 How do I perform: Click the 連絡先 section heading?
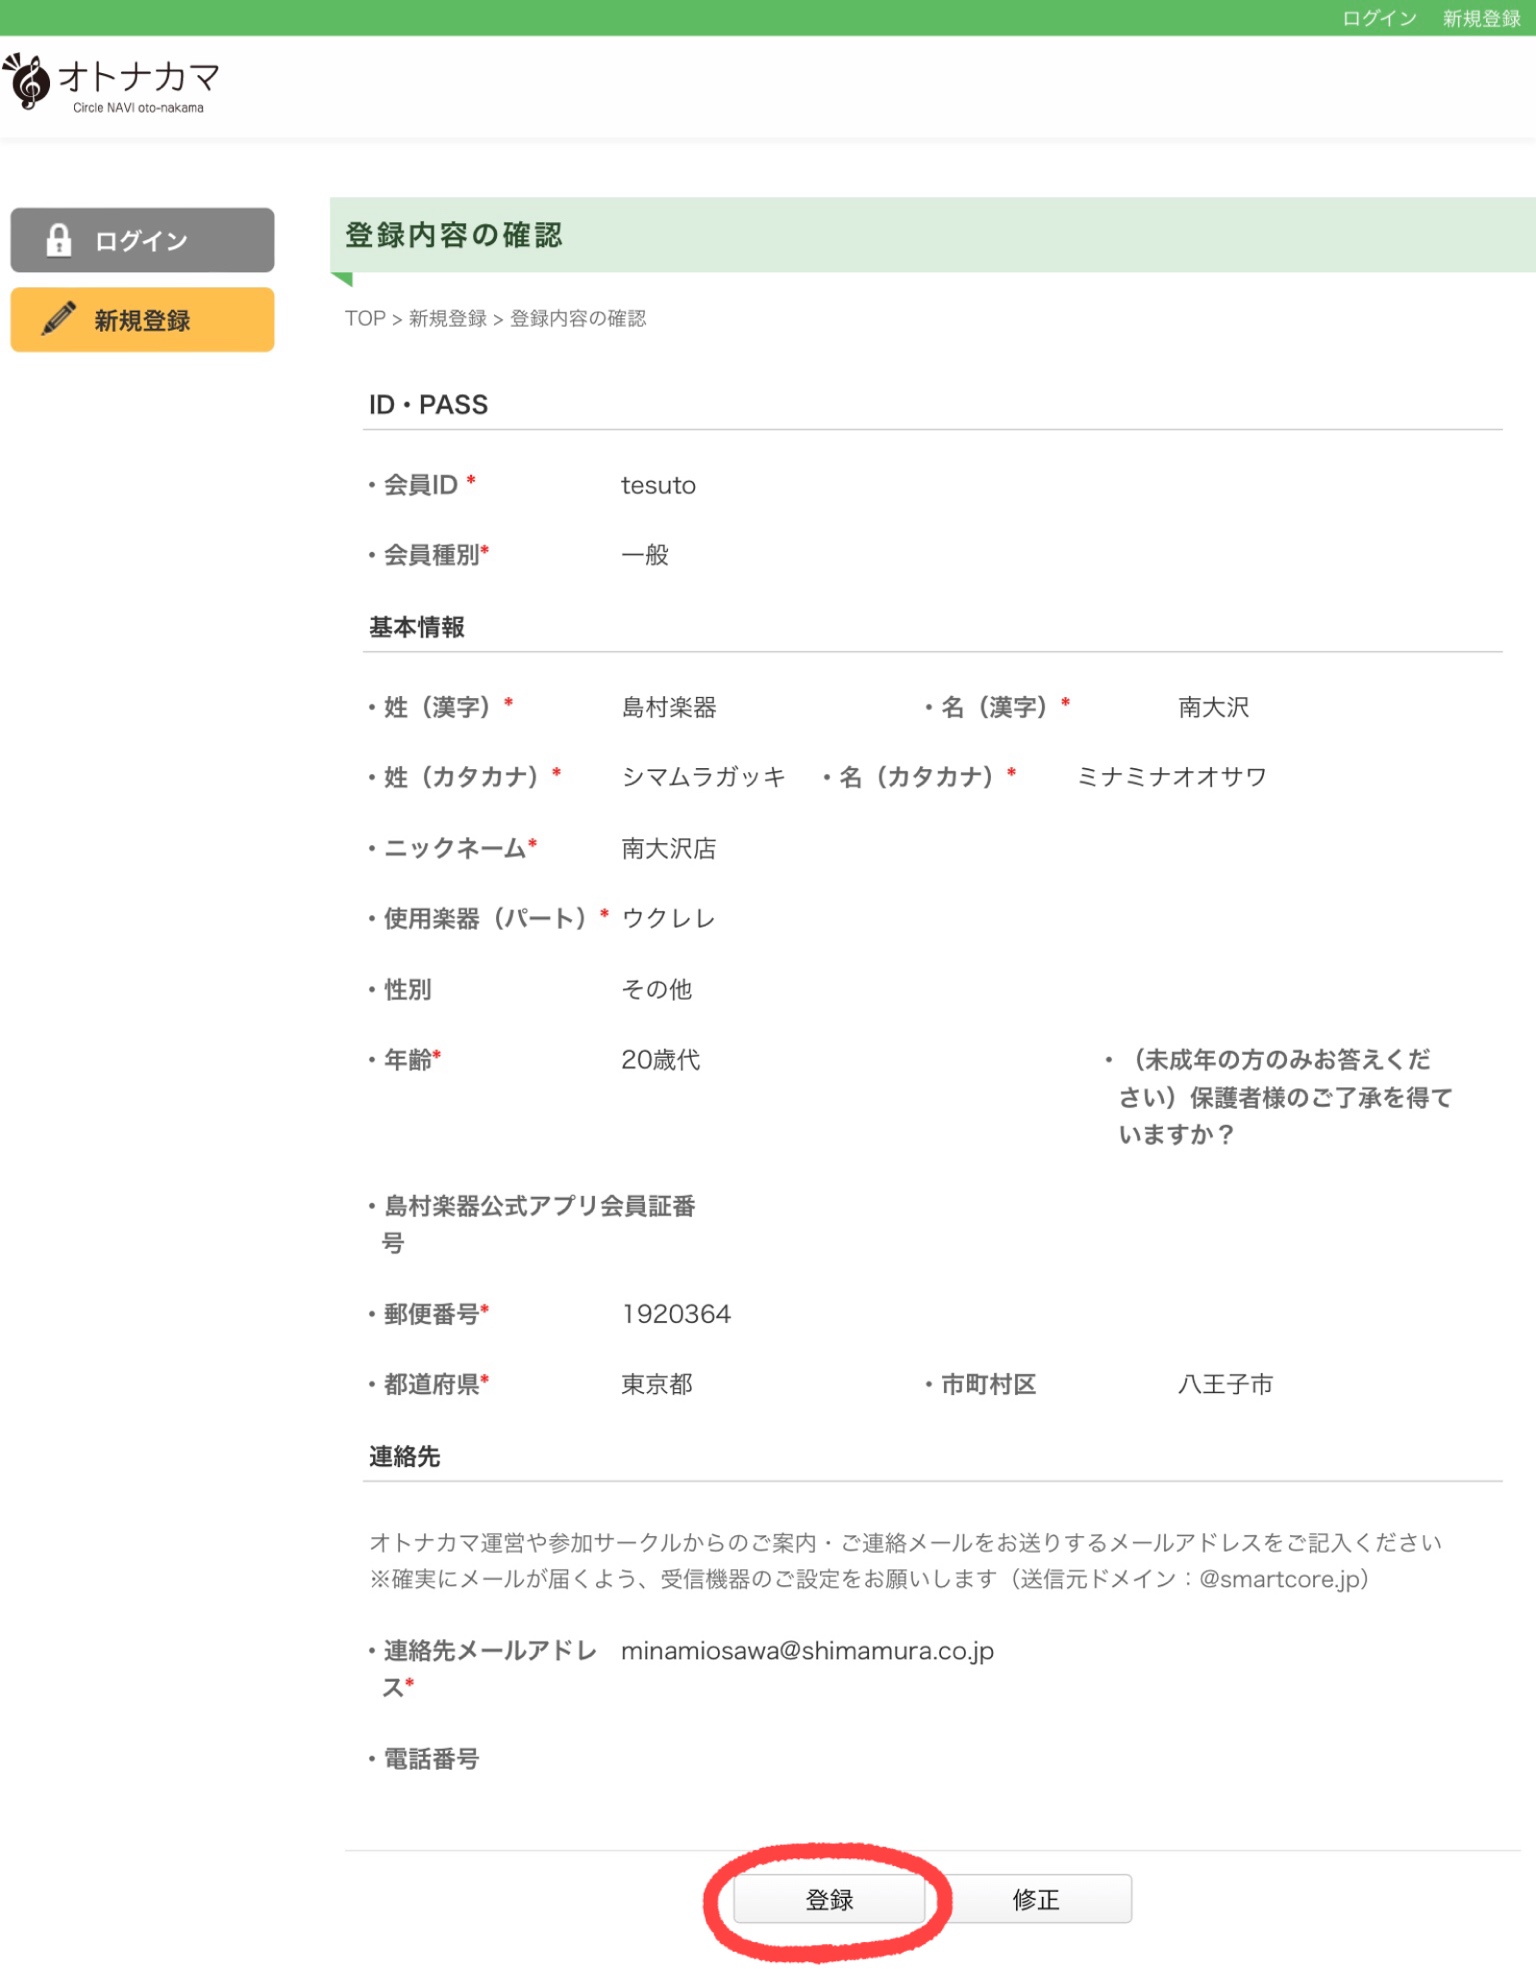tap(404, 1456)
